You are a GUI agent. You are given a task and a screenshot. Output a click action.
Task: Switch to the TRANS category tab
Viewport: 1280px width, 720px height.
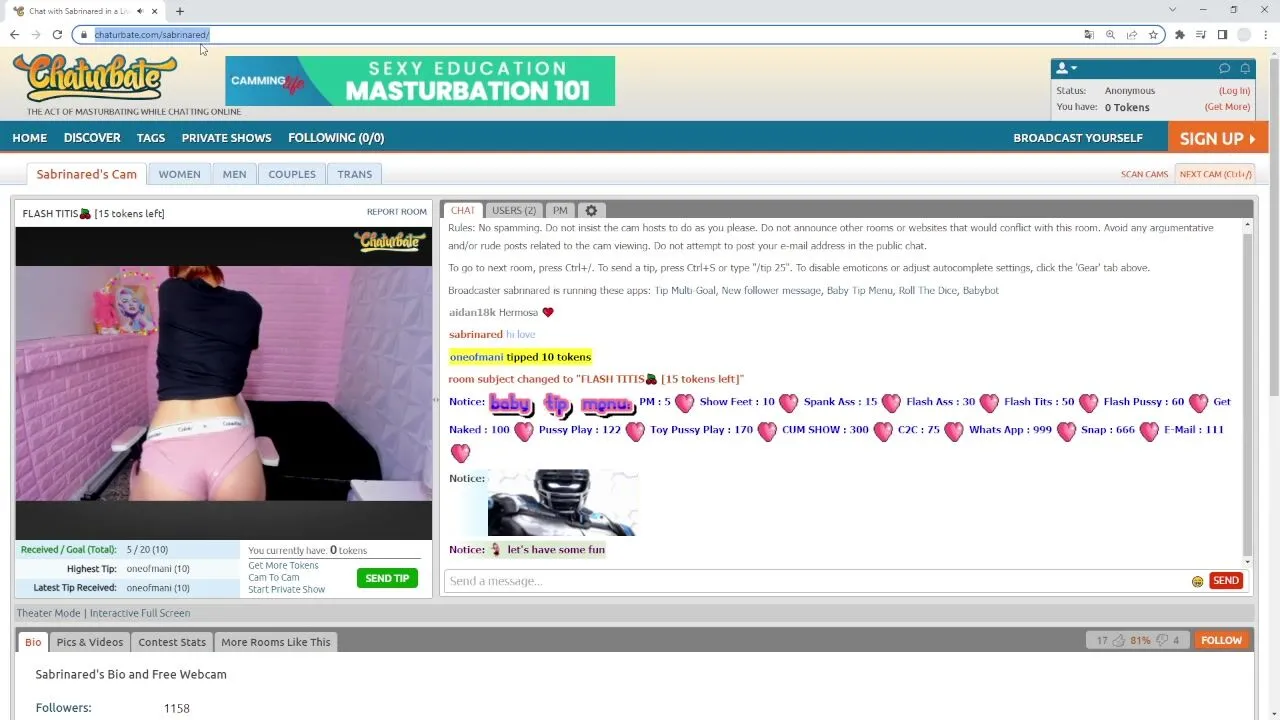[355, 174]
